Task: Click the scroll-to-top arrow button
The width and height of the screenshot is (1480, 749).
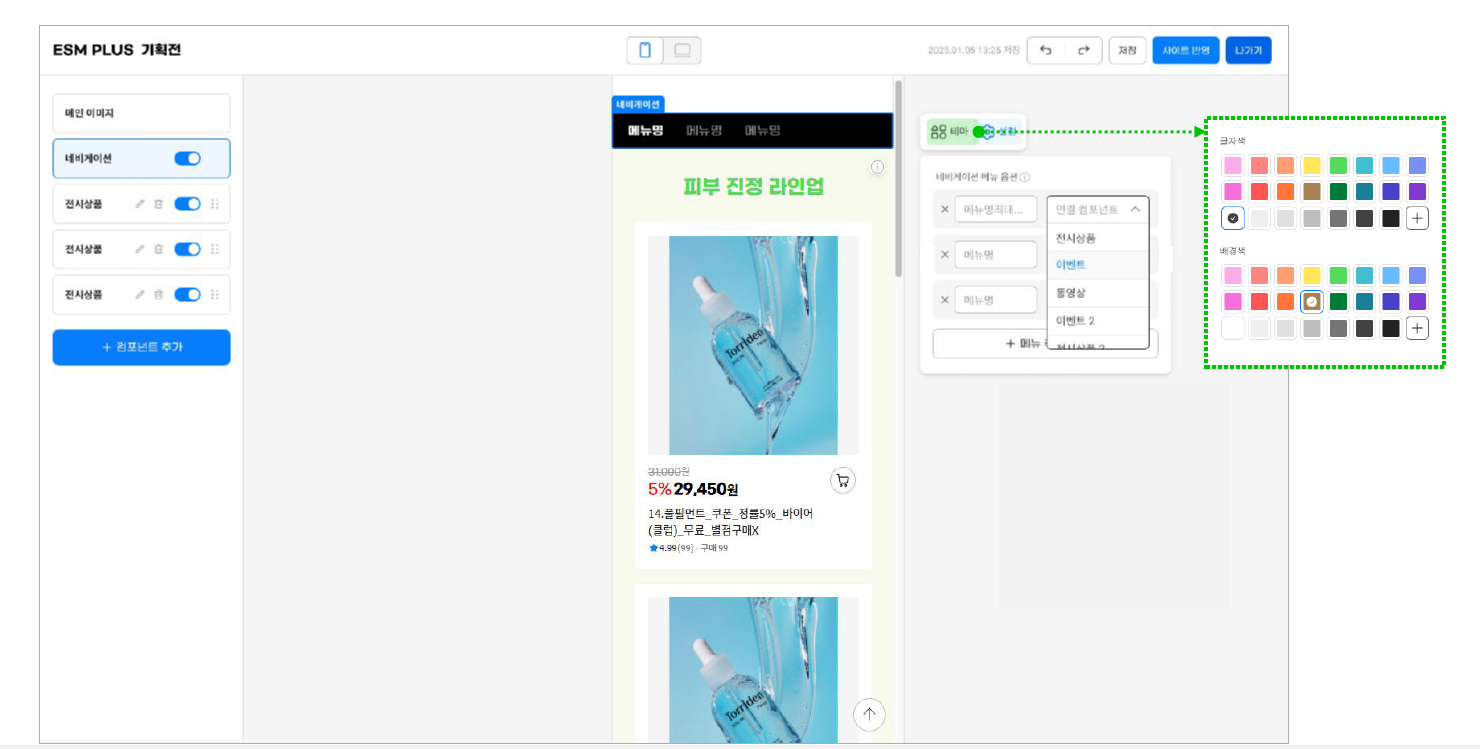Action: pyautogui.click(x=869, y=713)
